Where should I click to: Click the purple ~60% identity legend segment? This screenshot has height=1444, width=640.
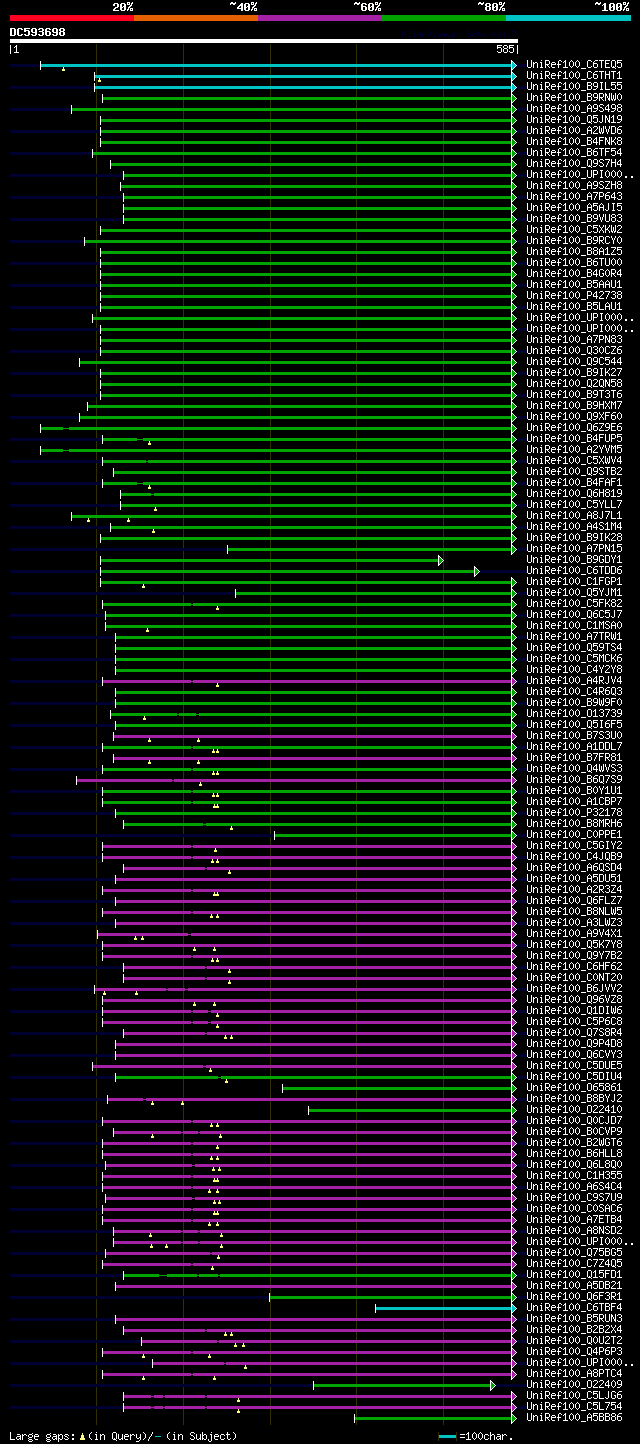point(320,18)
